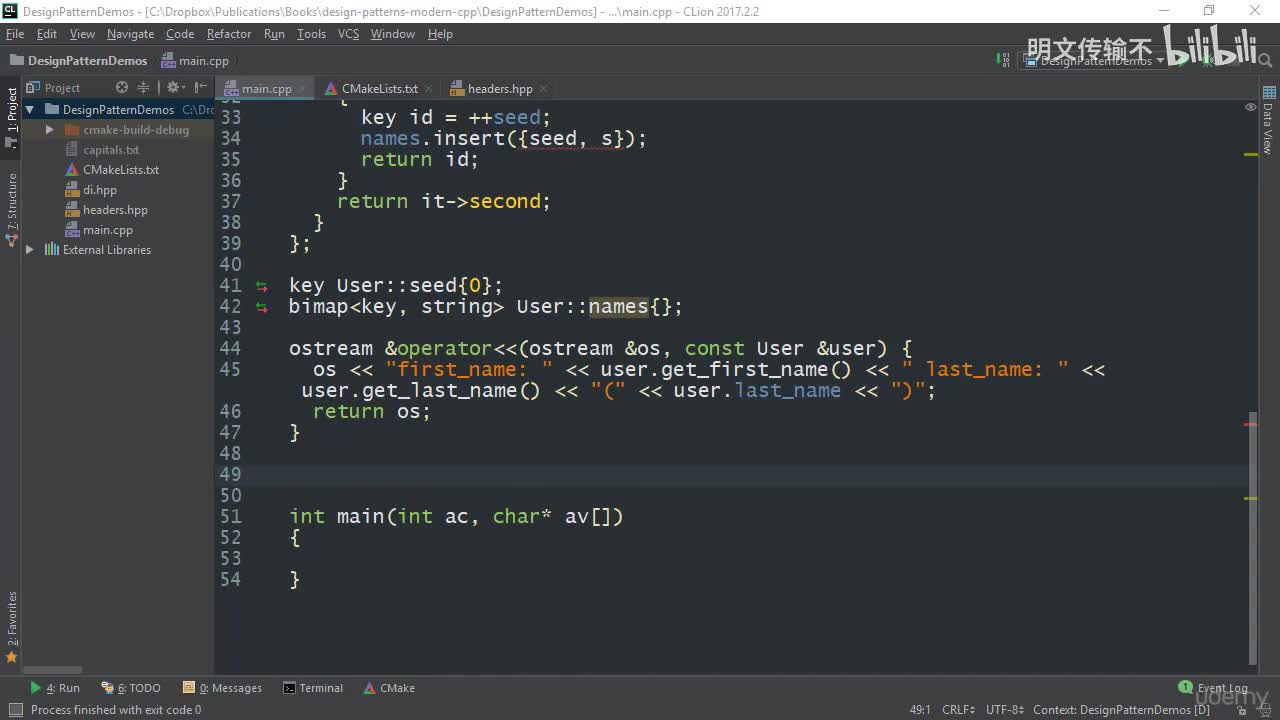Screen dimensions: 1280x720
Task: Click the folder icon in navigation breadcrumb
Action: 16,60
